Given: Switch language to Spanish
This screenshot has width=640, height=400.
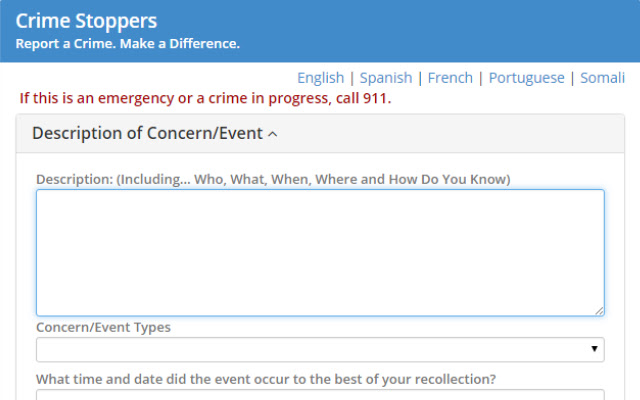Looking at the screenshot, I should pos(386,78).
